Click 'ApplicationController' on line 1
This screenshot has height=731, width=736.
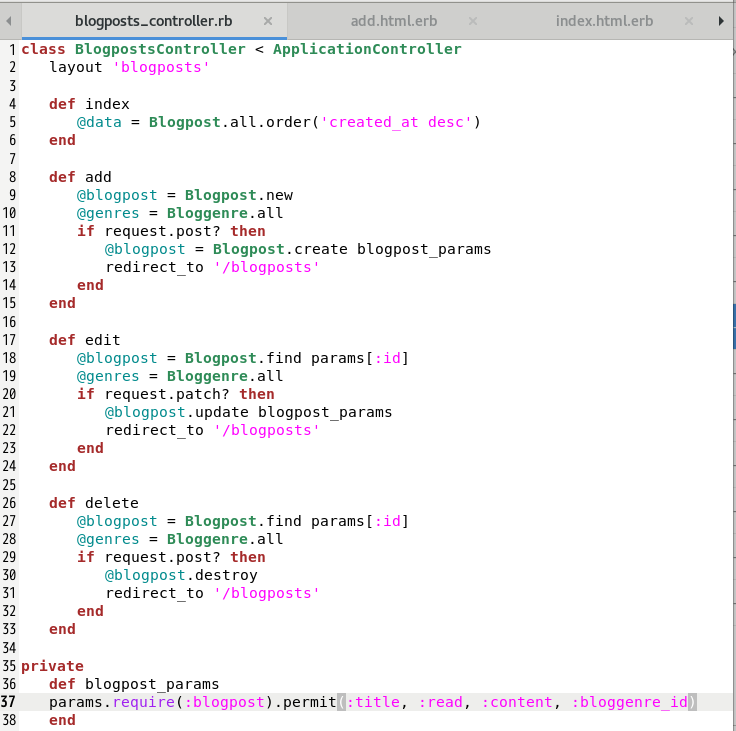click(367, 49)
